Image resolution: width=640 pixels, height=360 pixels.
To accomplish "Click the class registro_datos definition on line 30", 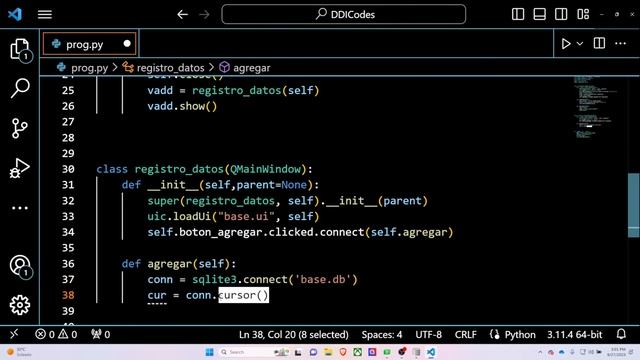I will pos(204,169).
